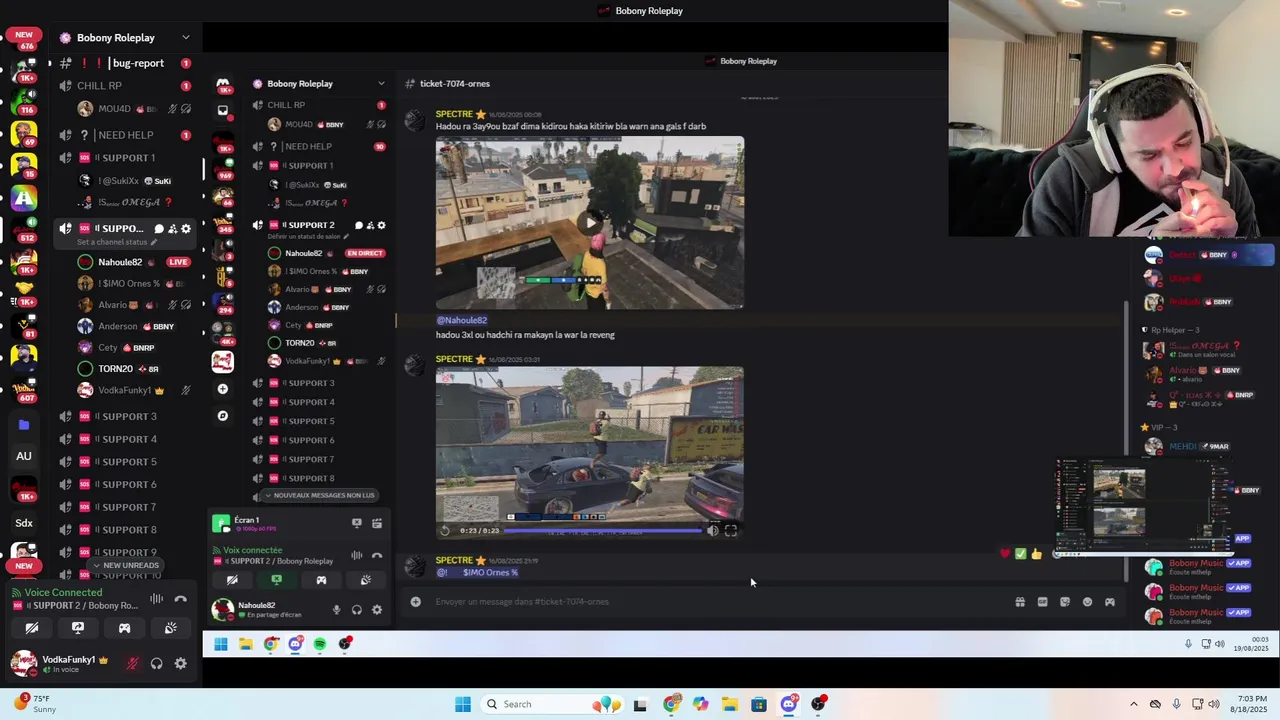The width and height of the screenshot is (1280, 720).
Task: Open settings gear beside Nahoule82 user panel
Action: [377, 610]
